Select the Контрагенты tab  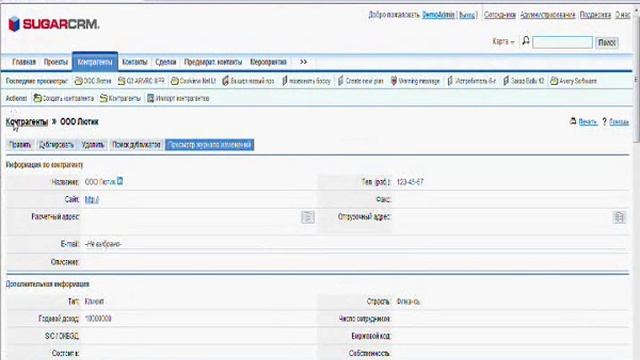click(x=95, y=62)
